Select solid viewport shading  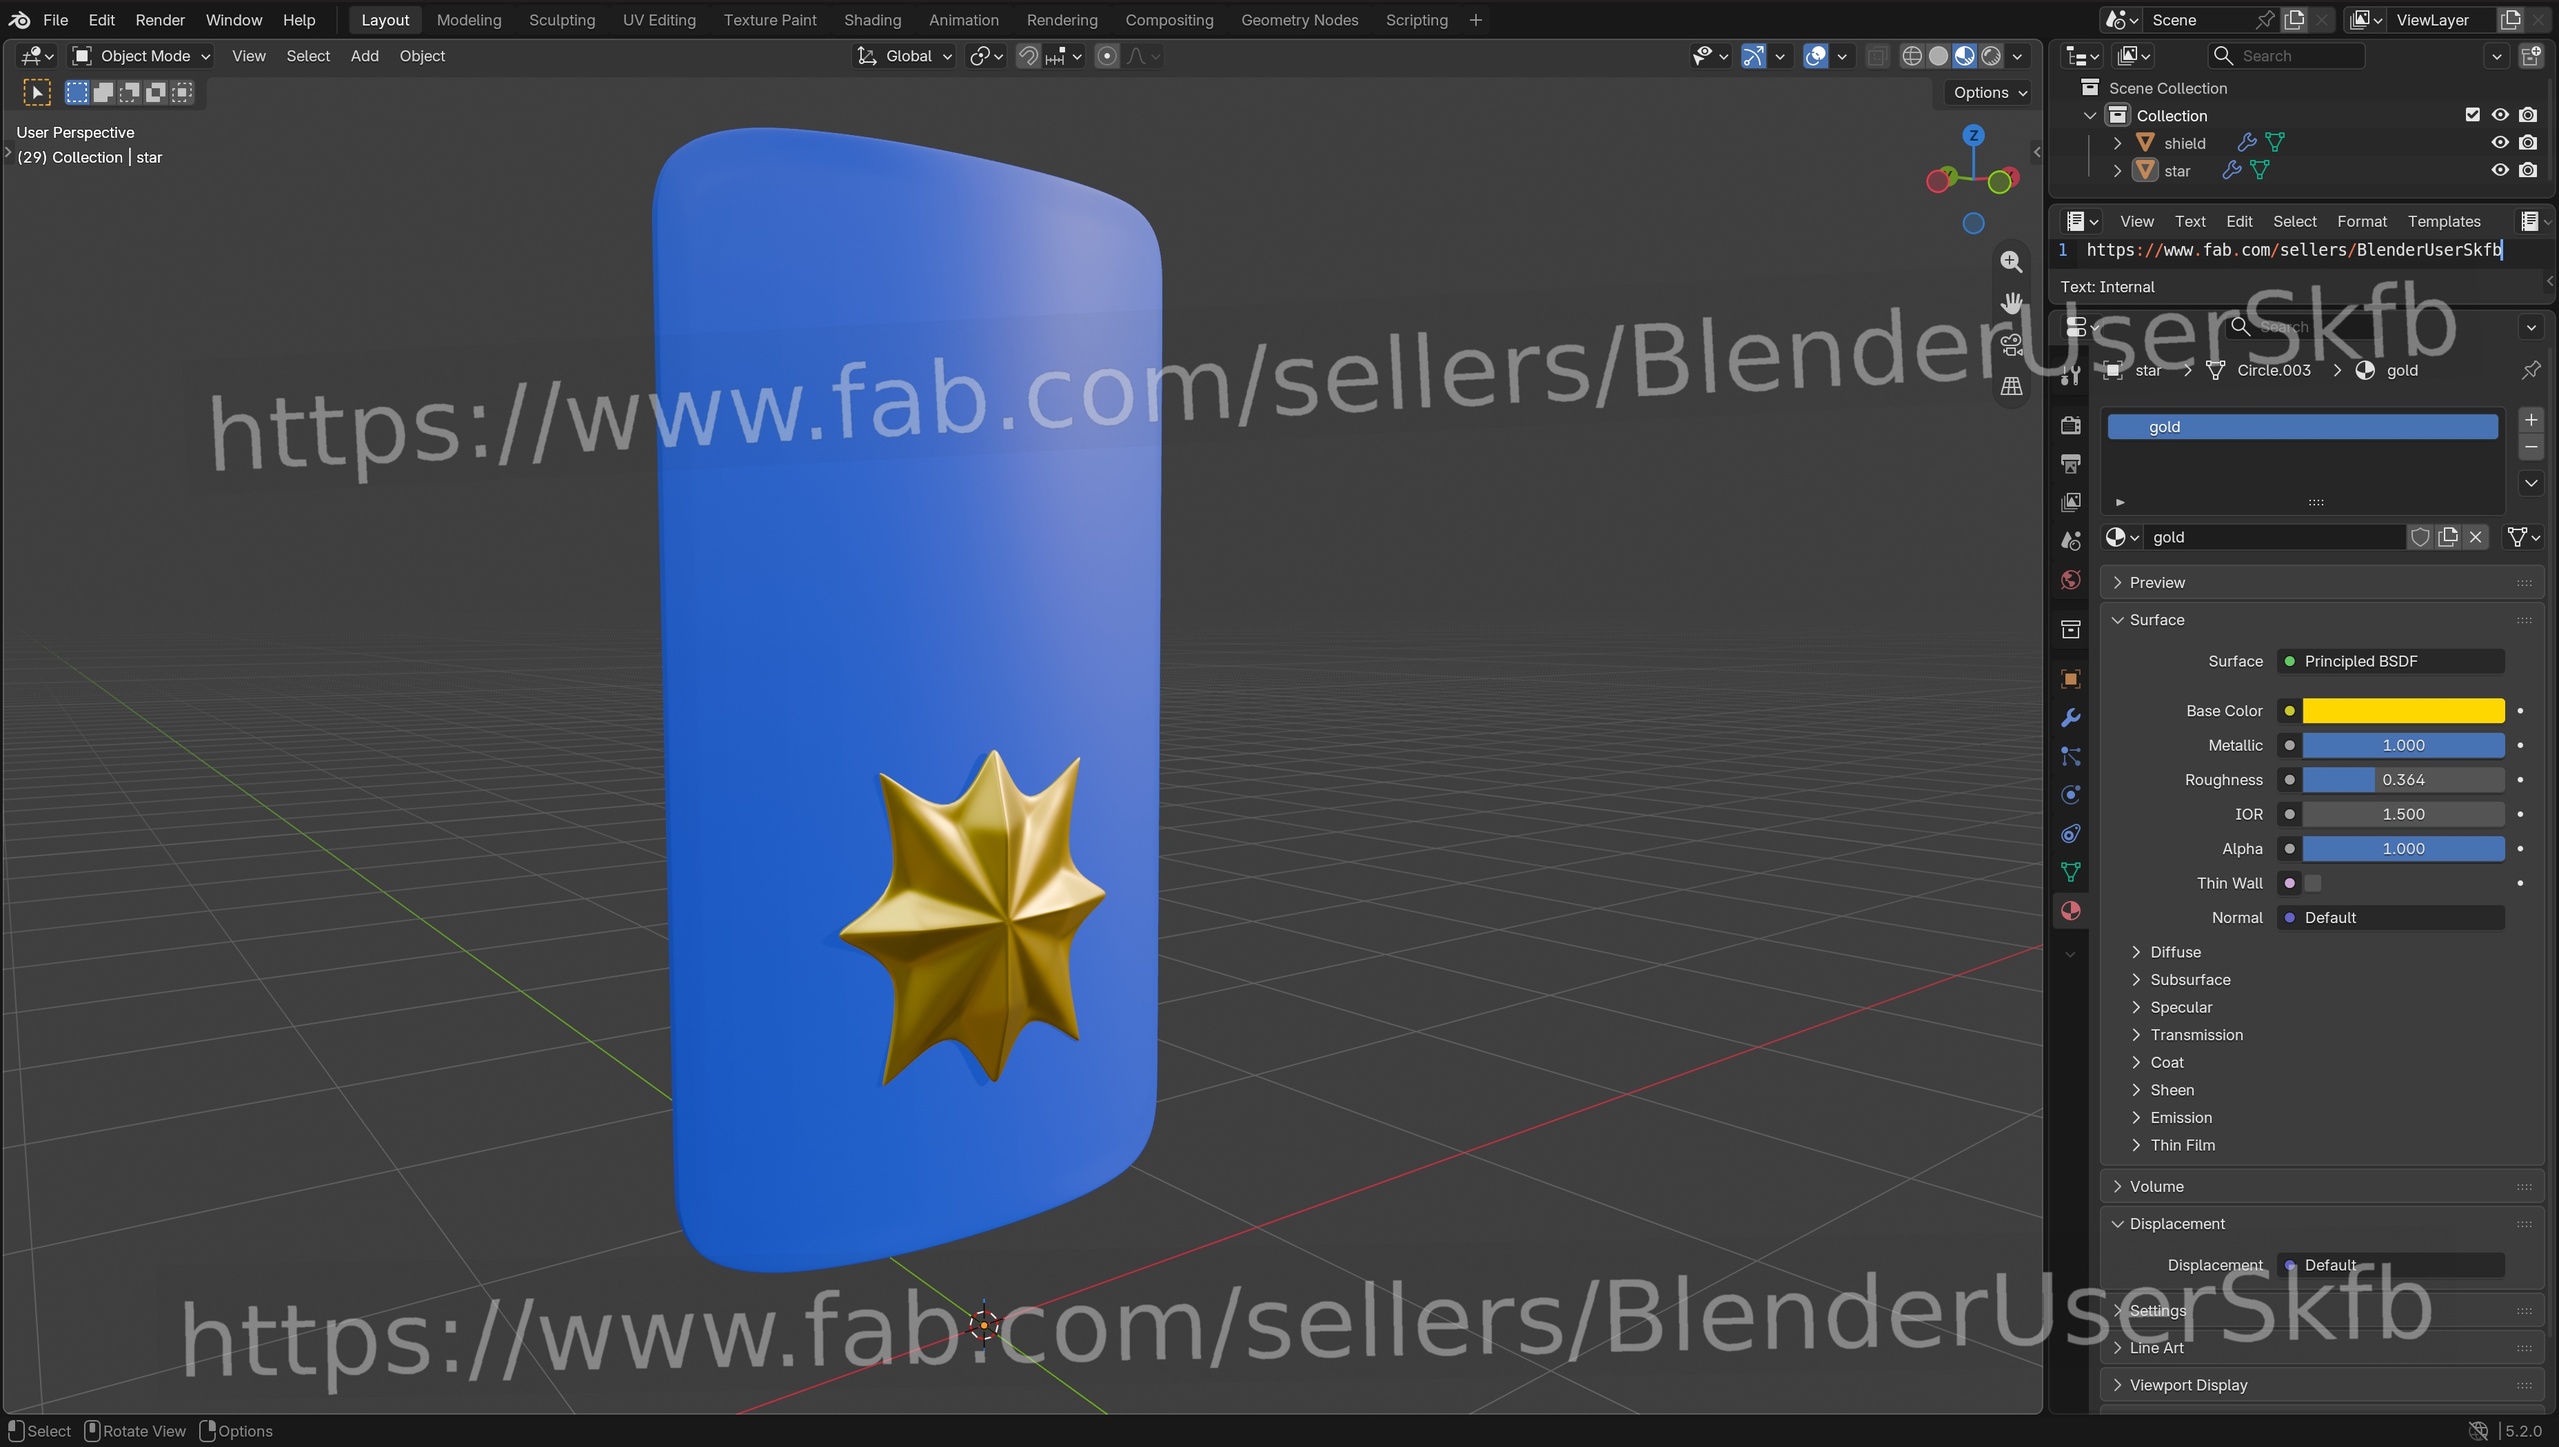[1938, 56]
